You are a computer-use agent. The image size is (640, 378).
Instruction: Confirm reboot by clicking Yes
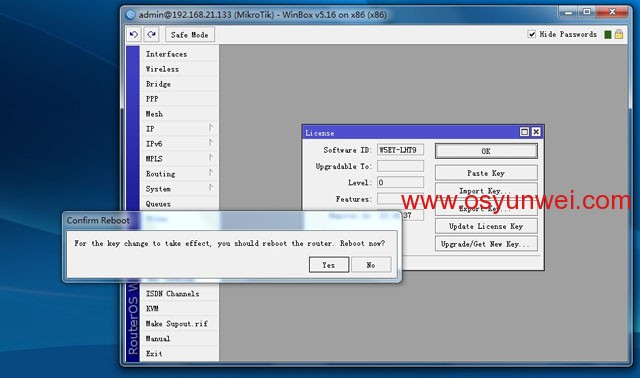coord(329,265)
